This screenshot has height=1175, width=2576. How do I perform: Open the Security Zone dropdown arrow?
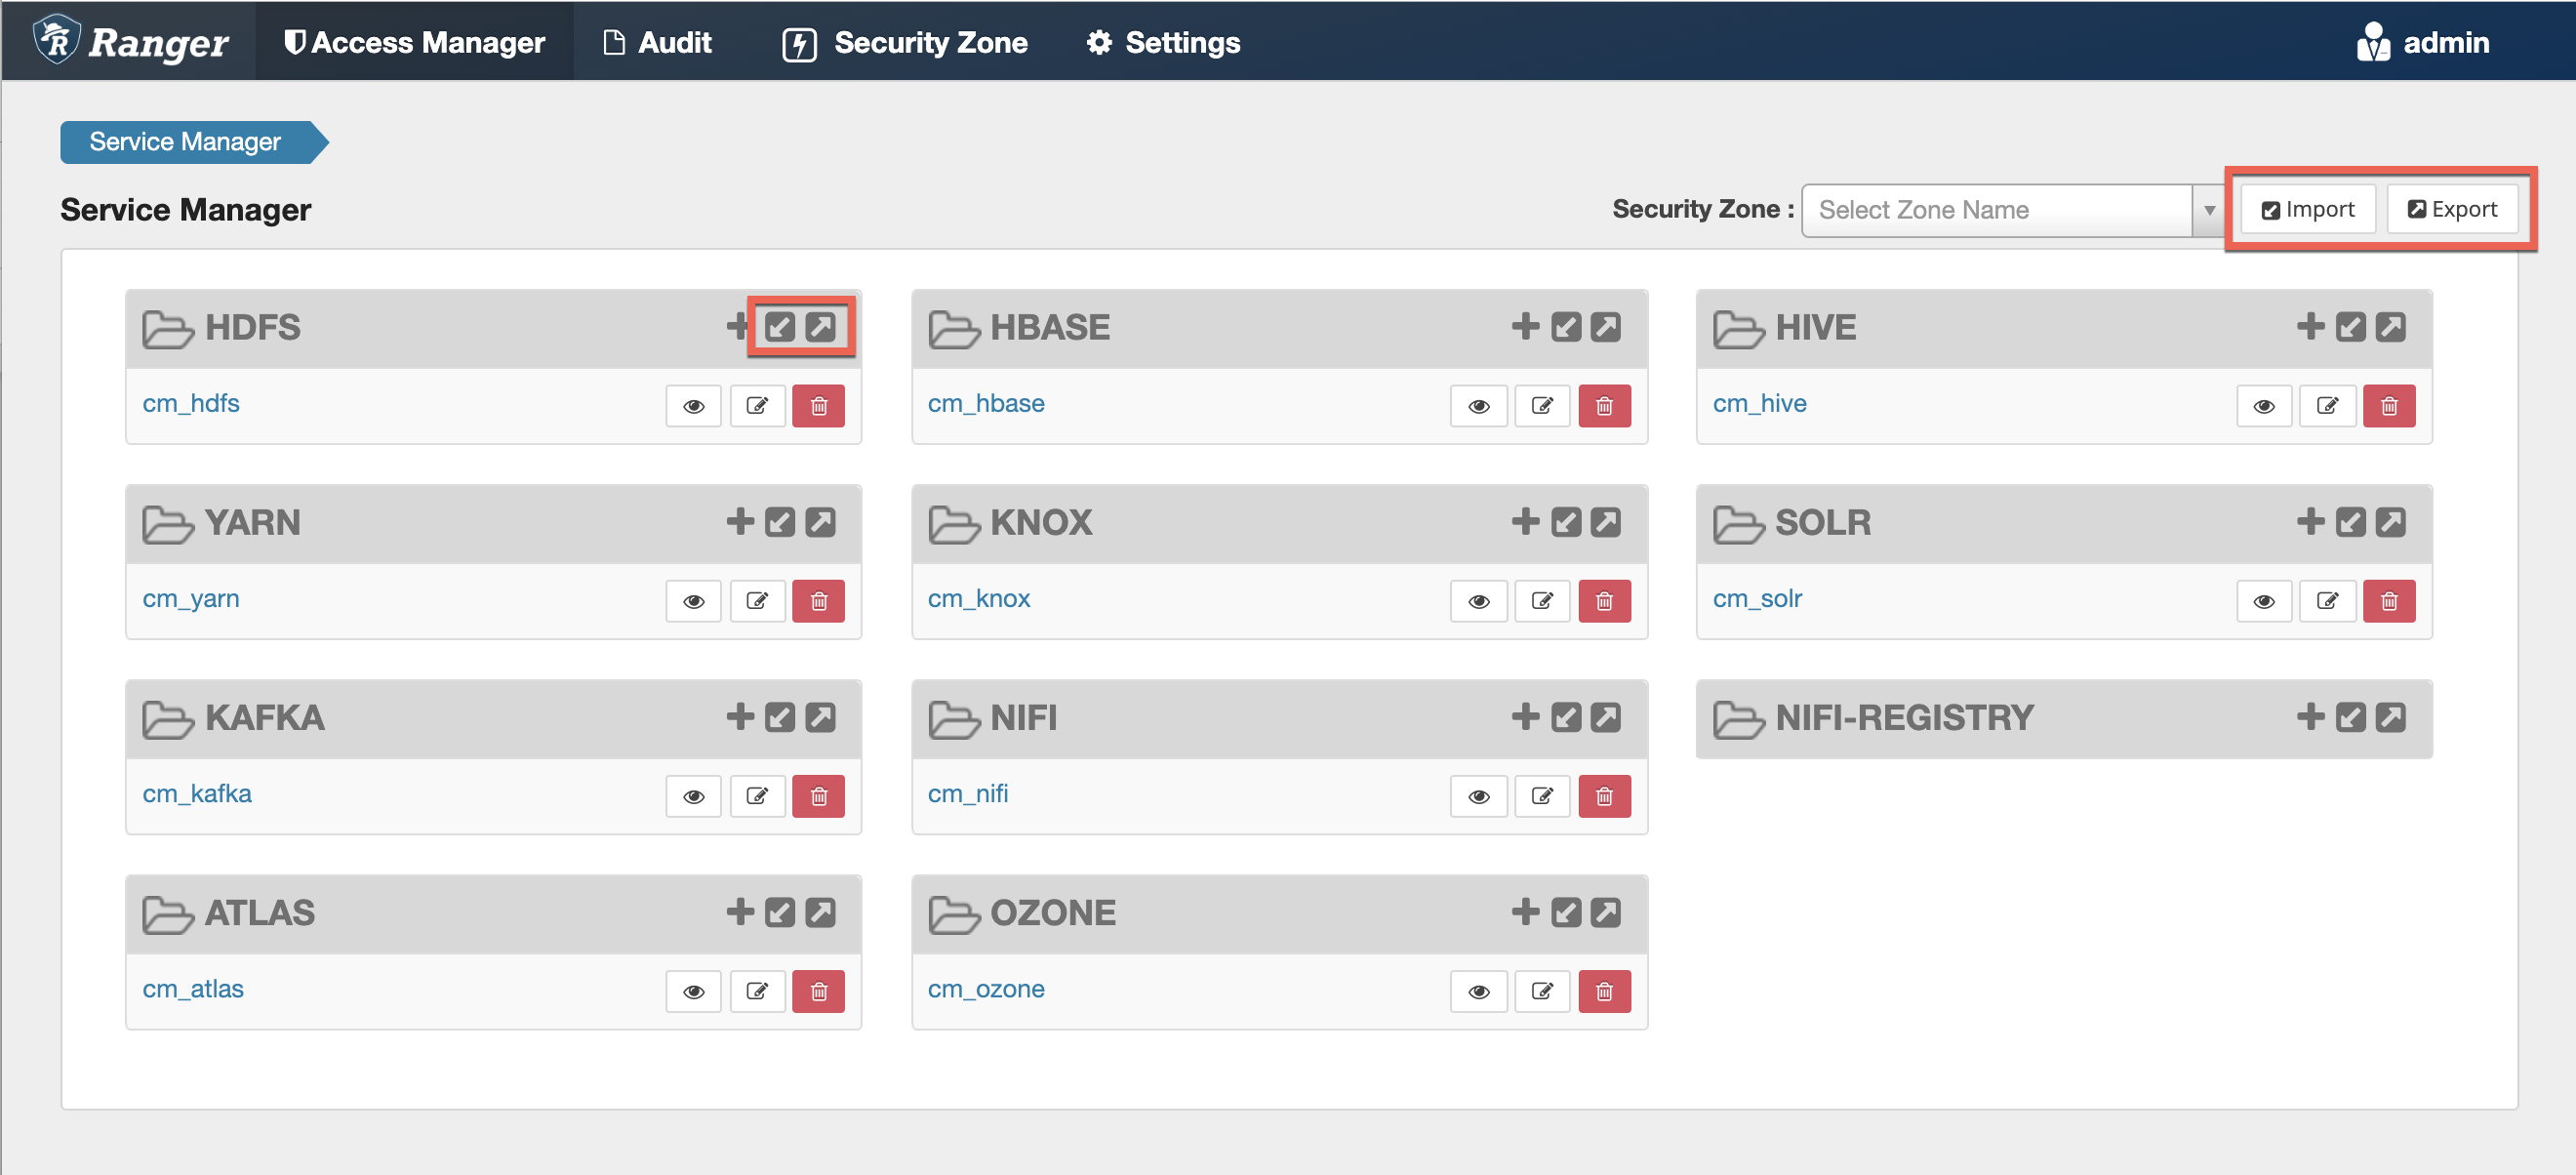[x=2209, y=210]
